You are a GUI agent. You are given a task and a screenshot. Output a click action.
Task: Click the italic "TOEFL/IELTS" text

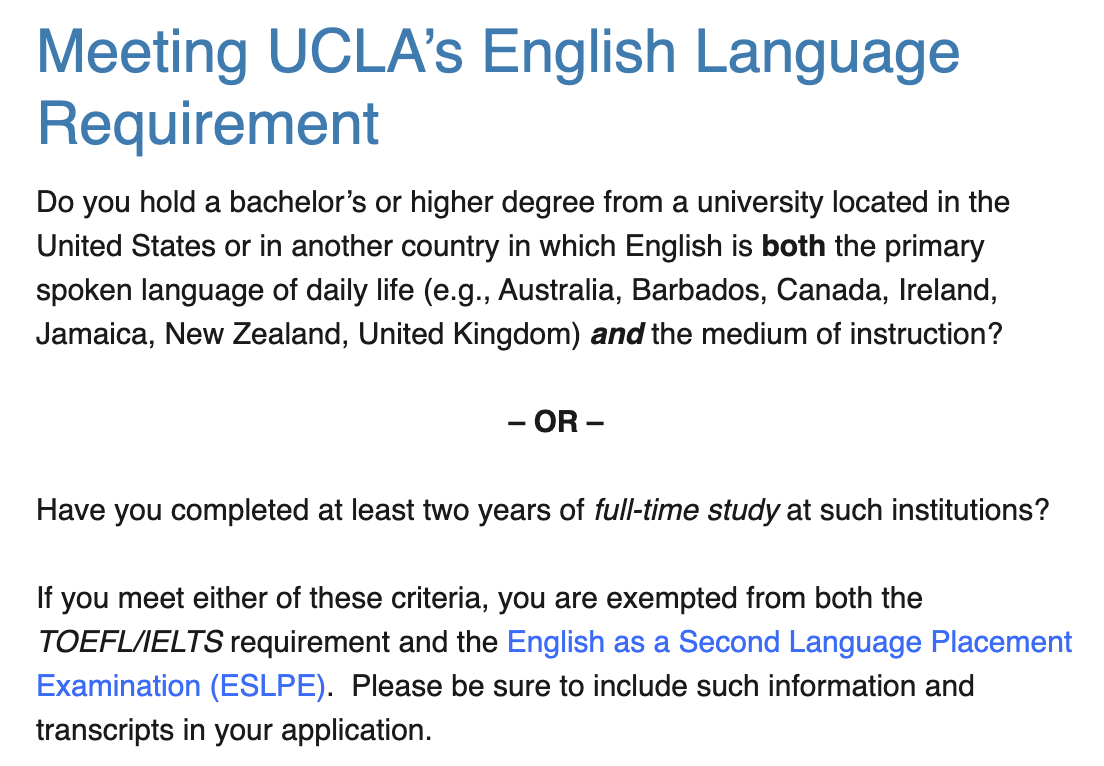129,642
